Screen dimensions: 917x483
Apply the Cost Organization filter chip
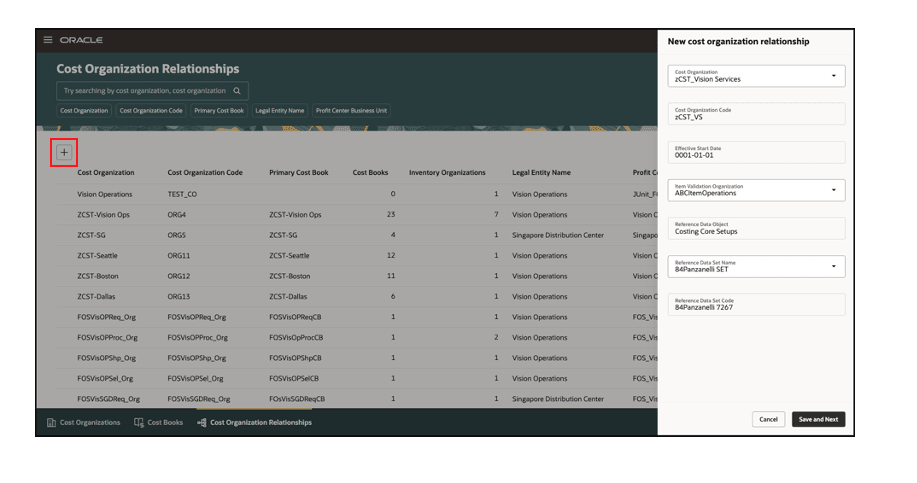(84, 111)
